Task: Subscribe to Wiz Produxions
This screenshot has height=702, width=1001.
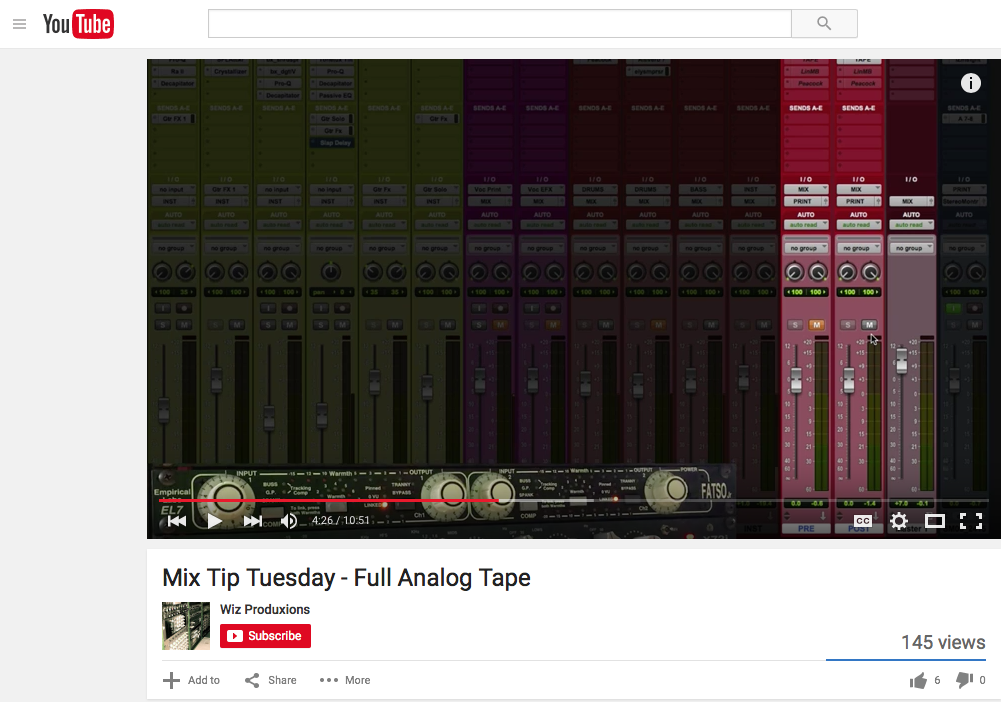Action: tap(266, 636)
